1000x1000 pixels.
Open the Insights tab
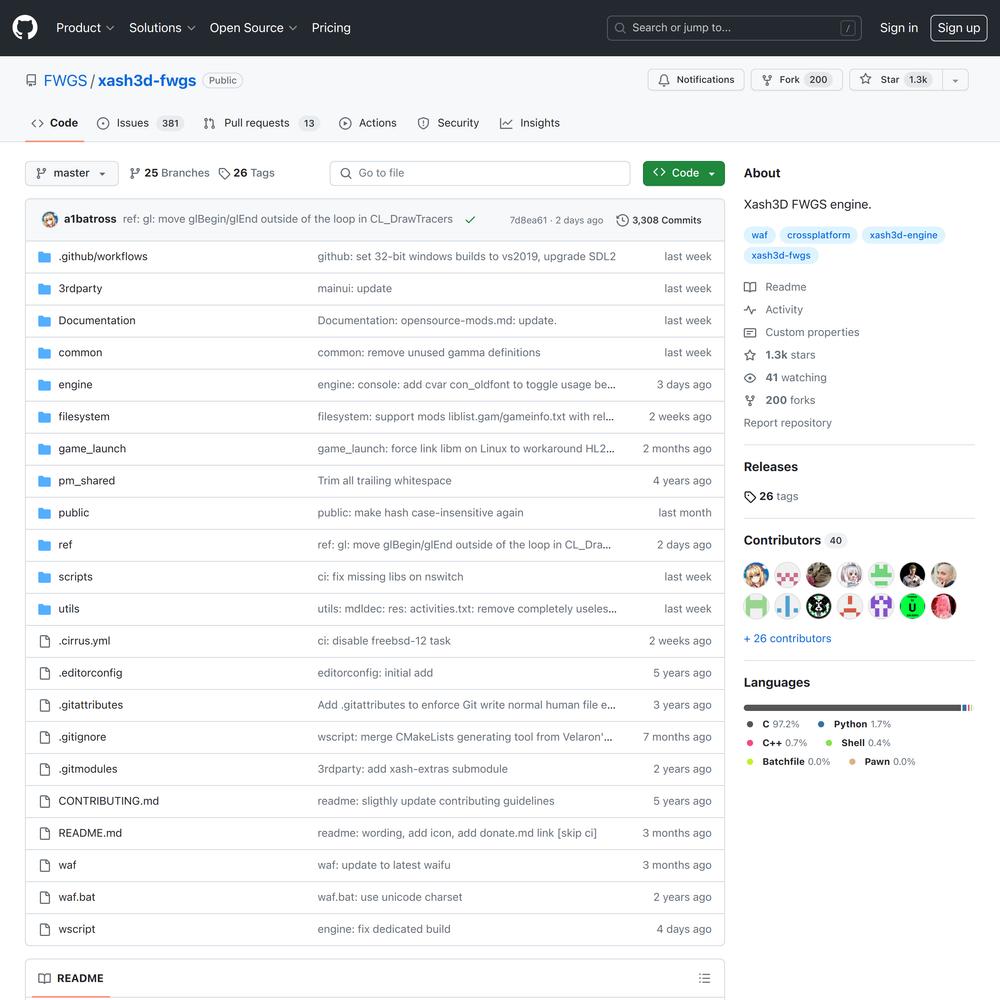click(530, 123)
